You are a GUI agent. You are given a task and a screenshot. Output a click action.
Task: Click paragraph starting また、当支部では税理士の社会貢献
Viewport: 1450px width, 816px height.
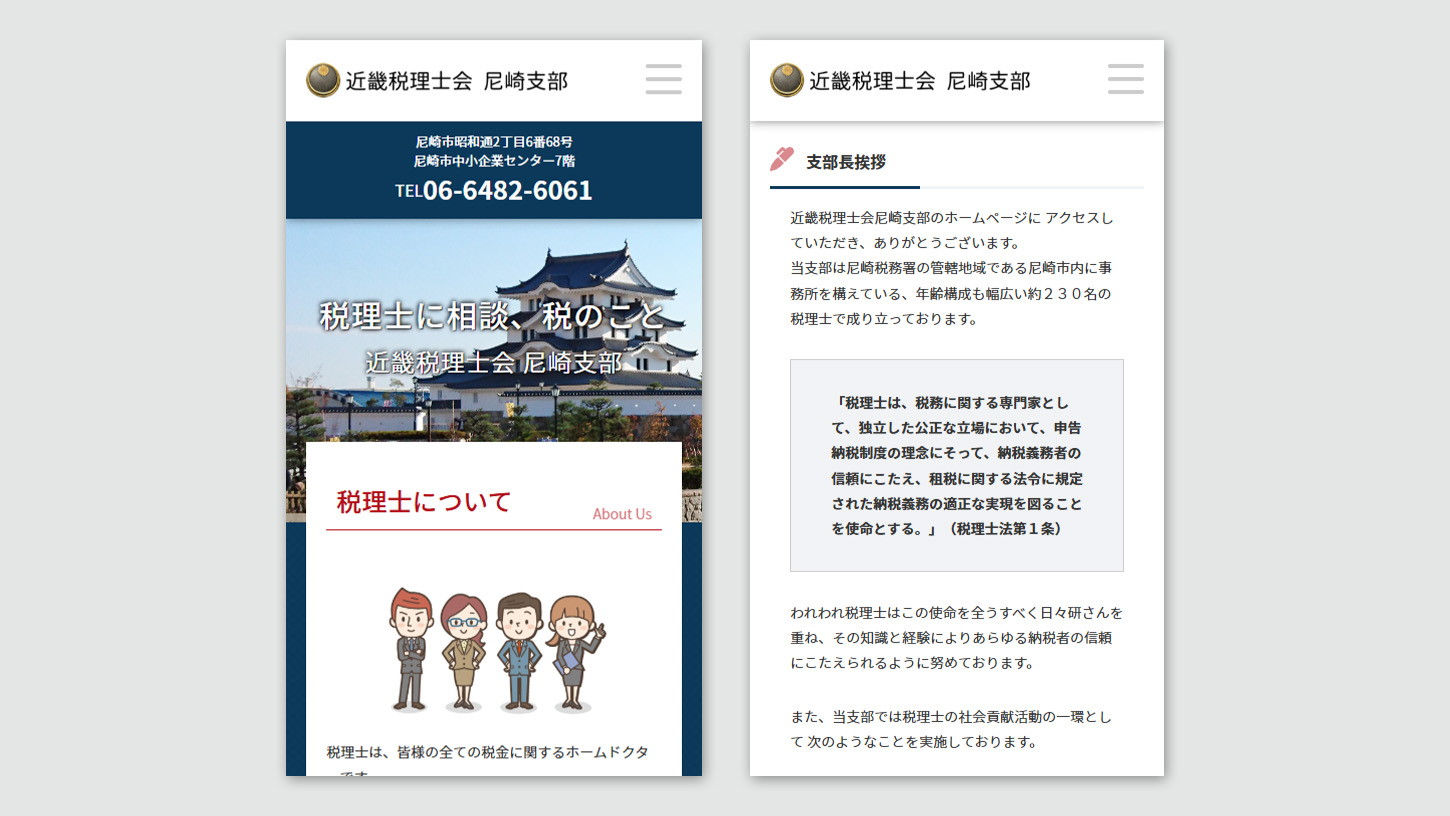[951, 729]
